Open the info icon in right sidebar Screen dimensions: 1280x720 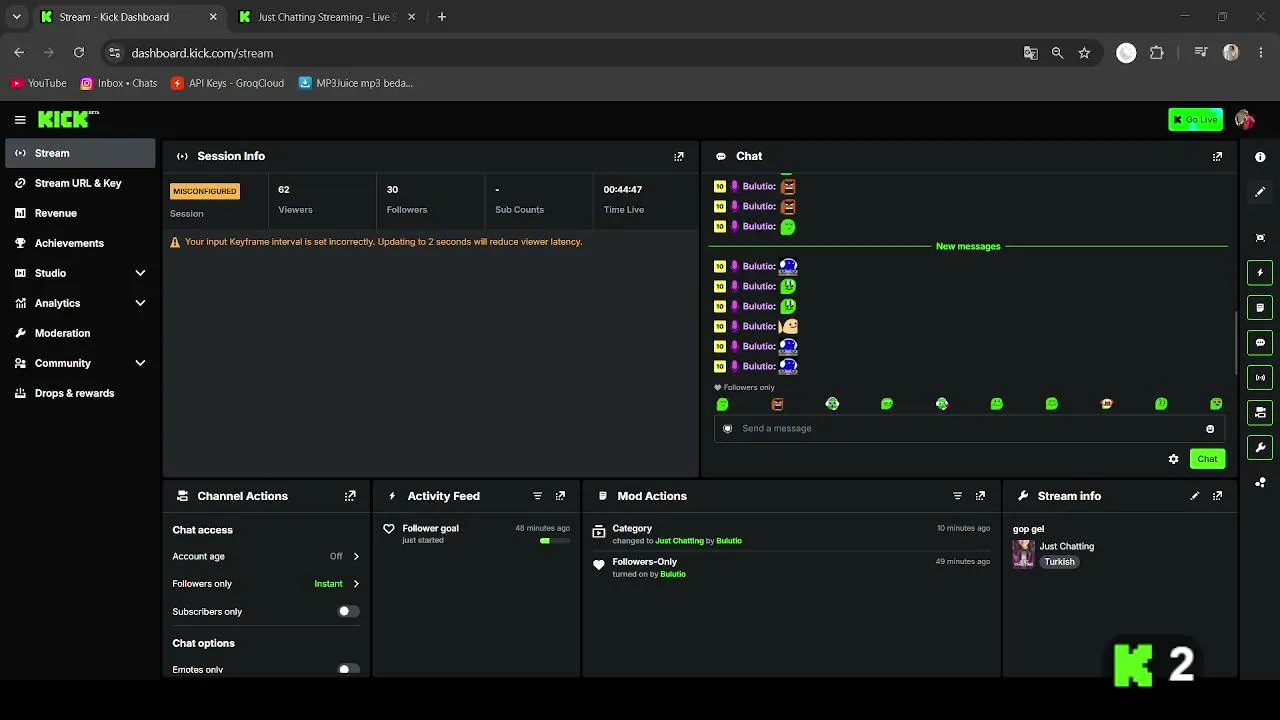click(1260, 157)
